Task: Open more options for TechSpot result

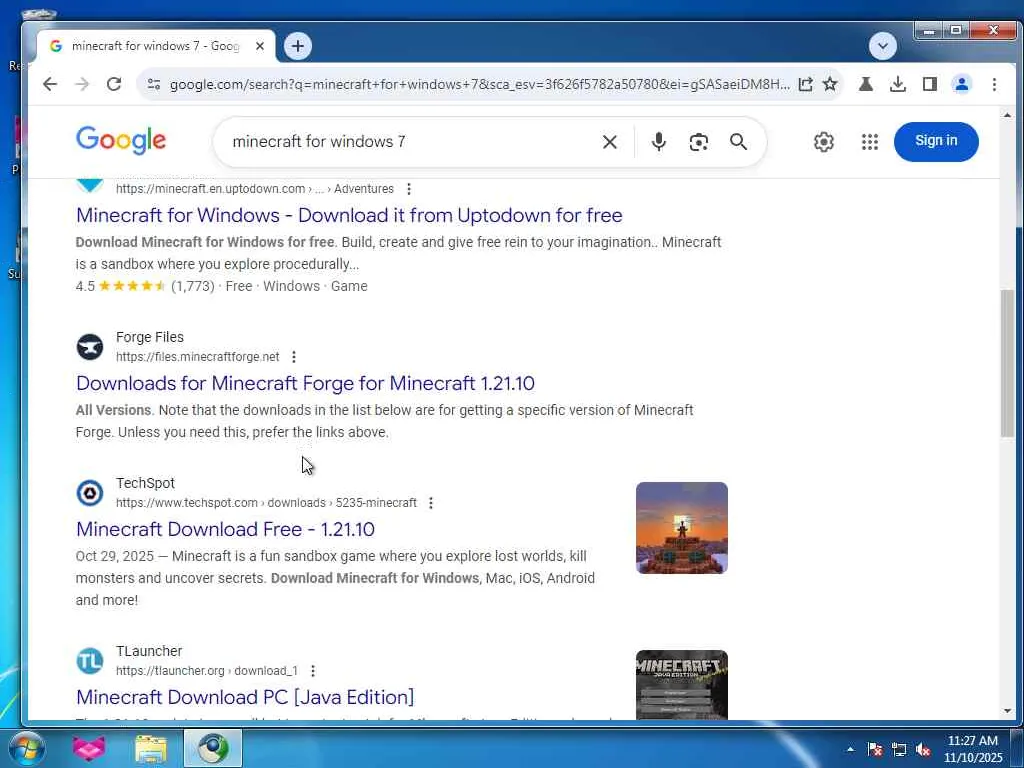Action: (x=431, y=503)
